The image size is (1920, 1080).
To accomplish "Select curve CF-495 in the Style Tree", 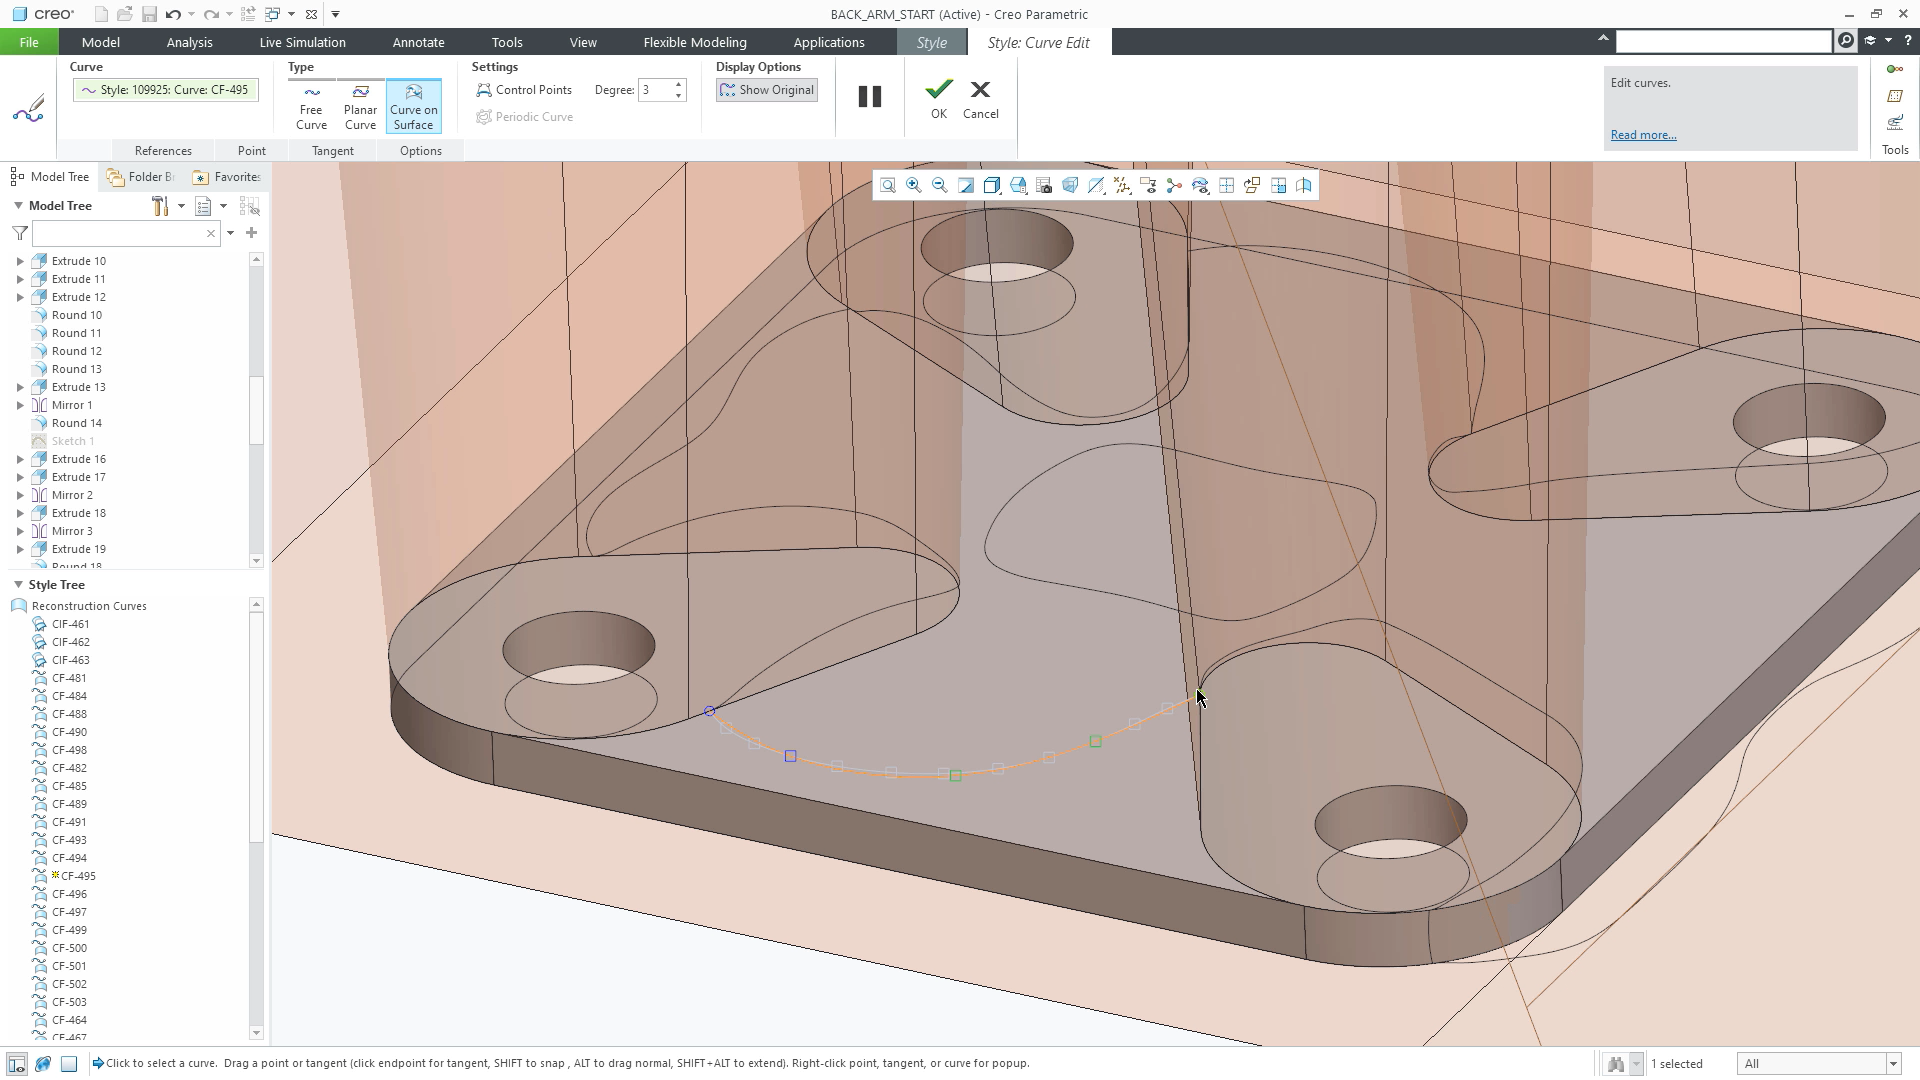I will [x=78, y=876].
